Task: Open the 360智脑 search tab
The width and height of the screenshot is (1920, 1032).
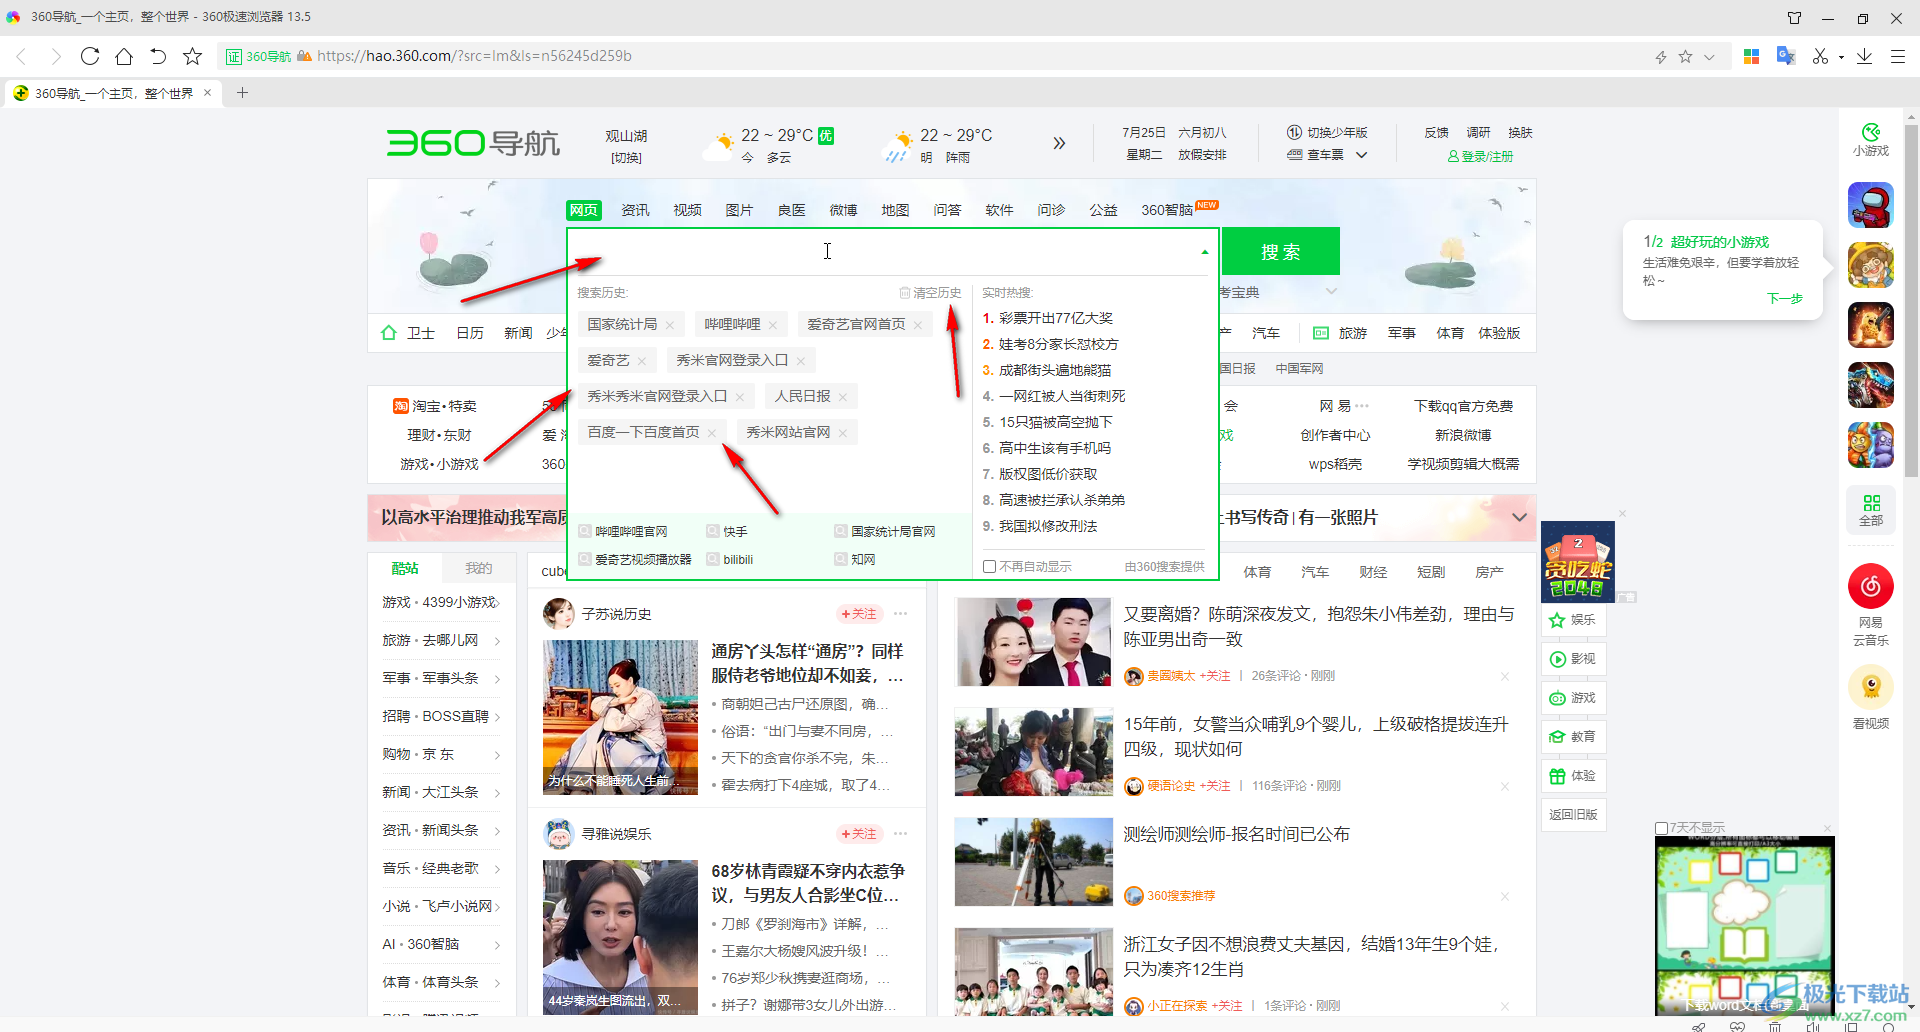Action: coord(1167,210)
